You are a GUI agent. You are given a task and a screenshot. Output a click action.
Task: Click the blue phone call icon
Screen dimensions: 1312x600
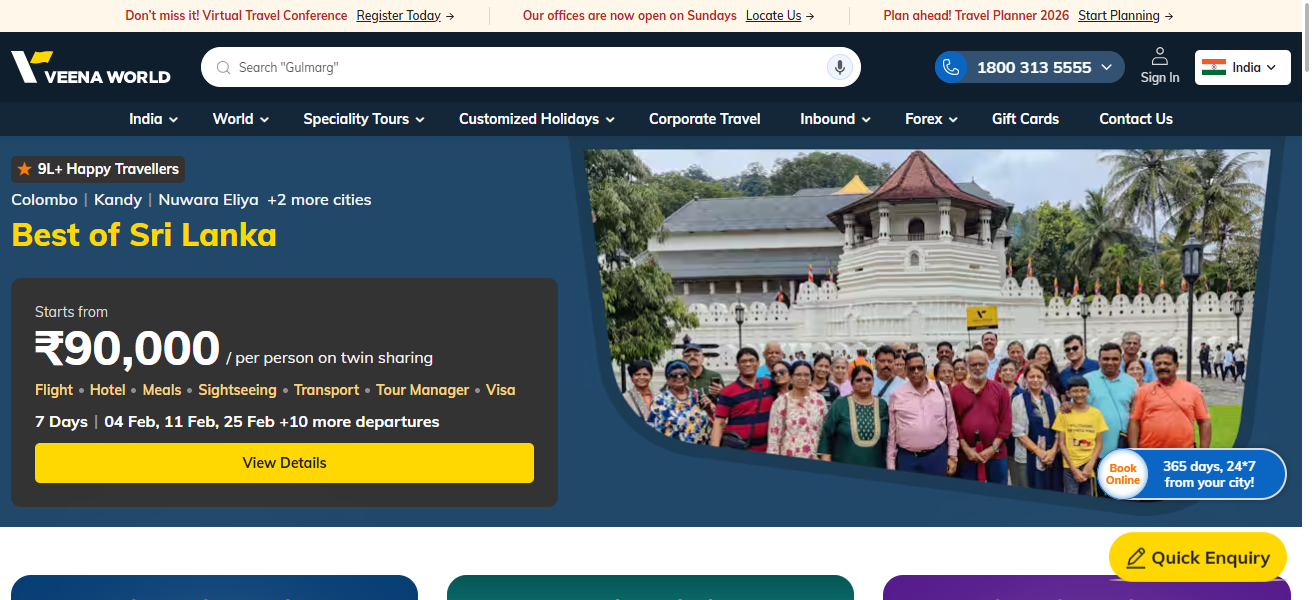coord(951,67)
